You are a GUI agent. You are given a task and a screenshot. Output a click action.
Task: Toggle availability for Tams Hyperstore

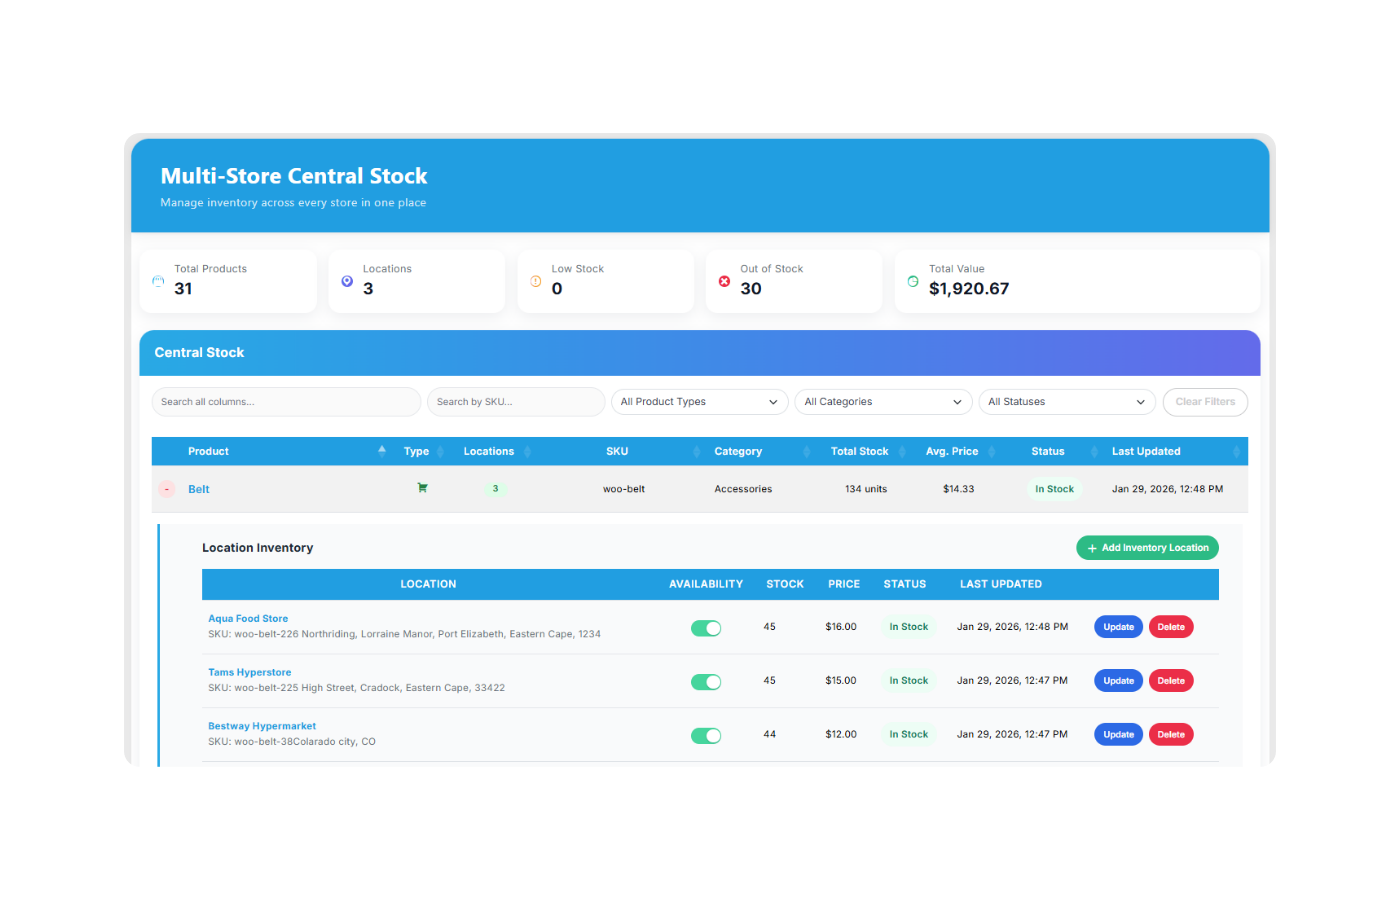(706, 680)
